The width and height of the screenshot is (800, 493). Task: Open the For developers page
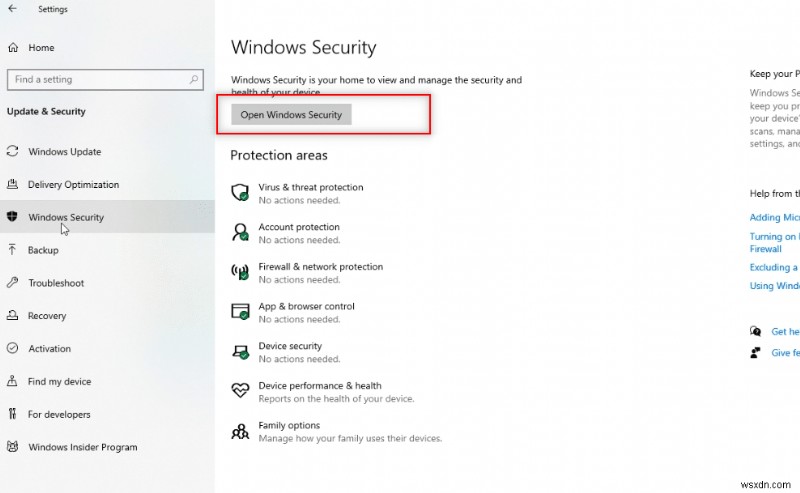pyautogui.click(x=59, y=415)
